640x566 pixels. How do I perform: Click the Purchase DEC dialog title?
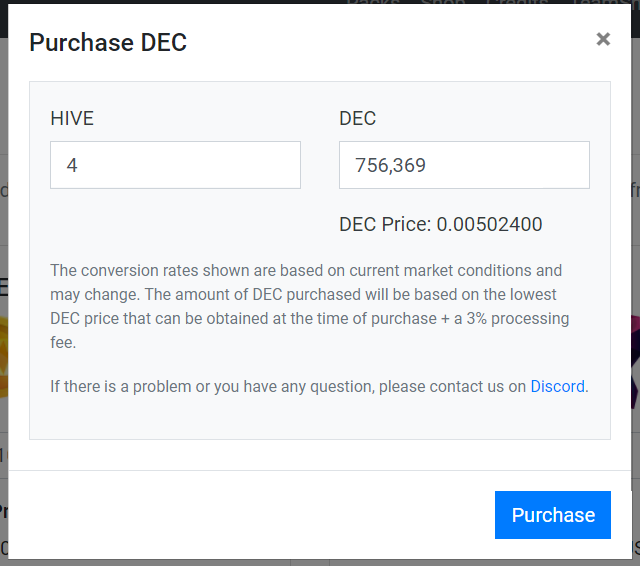pos(108,42)
